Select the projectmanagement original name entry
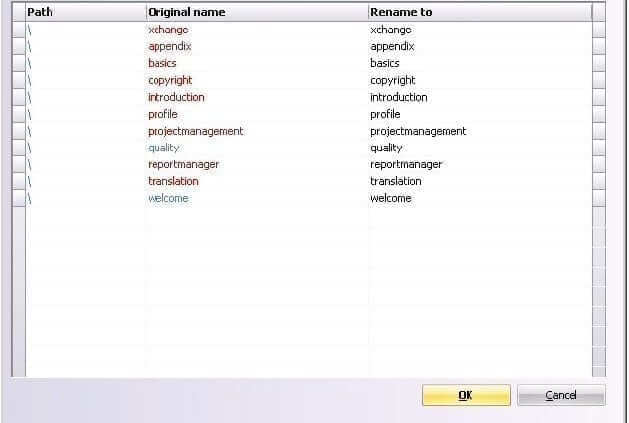Viewport: 629px width, 423px height. (x=196, y=131)
